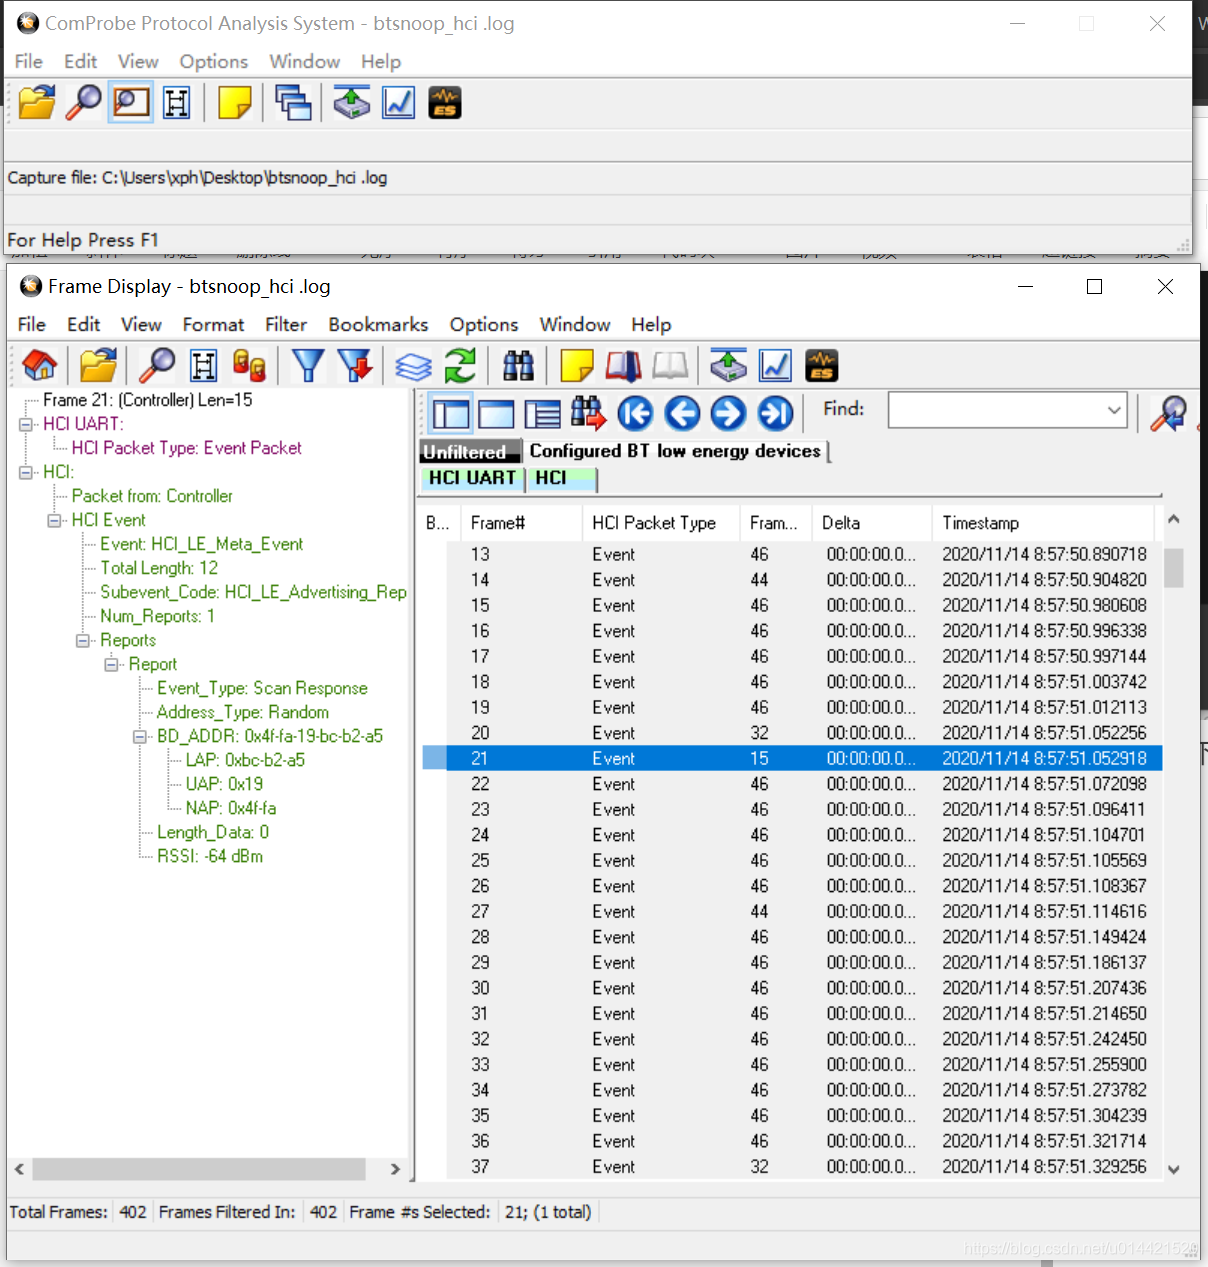The height and width of the screenshot is (1267, 1208).
Task: Click Frame Display icon in ComProbe main toolbar
Action: 131,102
